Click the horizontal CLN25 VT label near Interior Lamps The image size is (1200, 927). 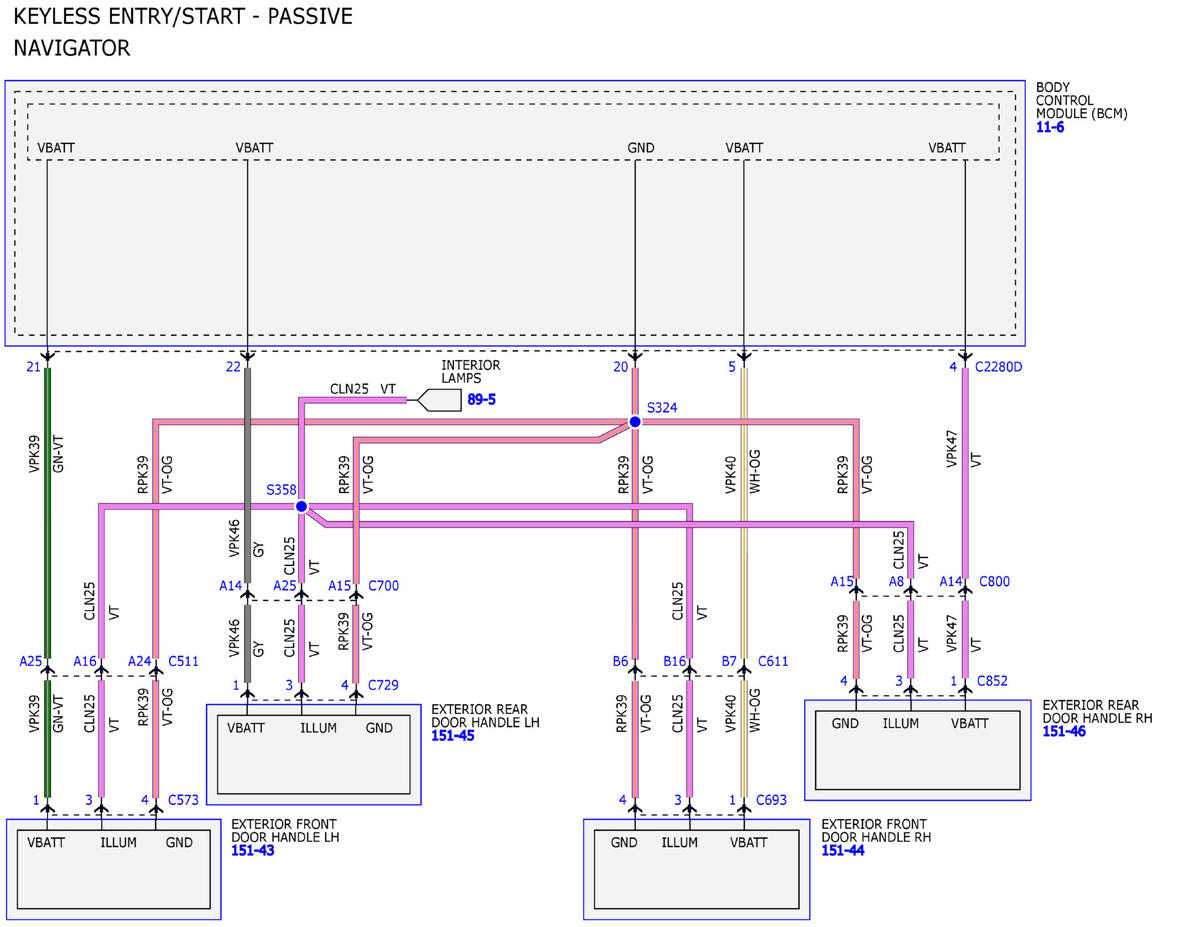[x=363, y=388]
